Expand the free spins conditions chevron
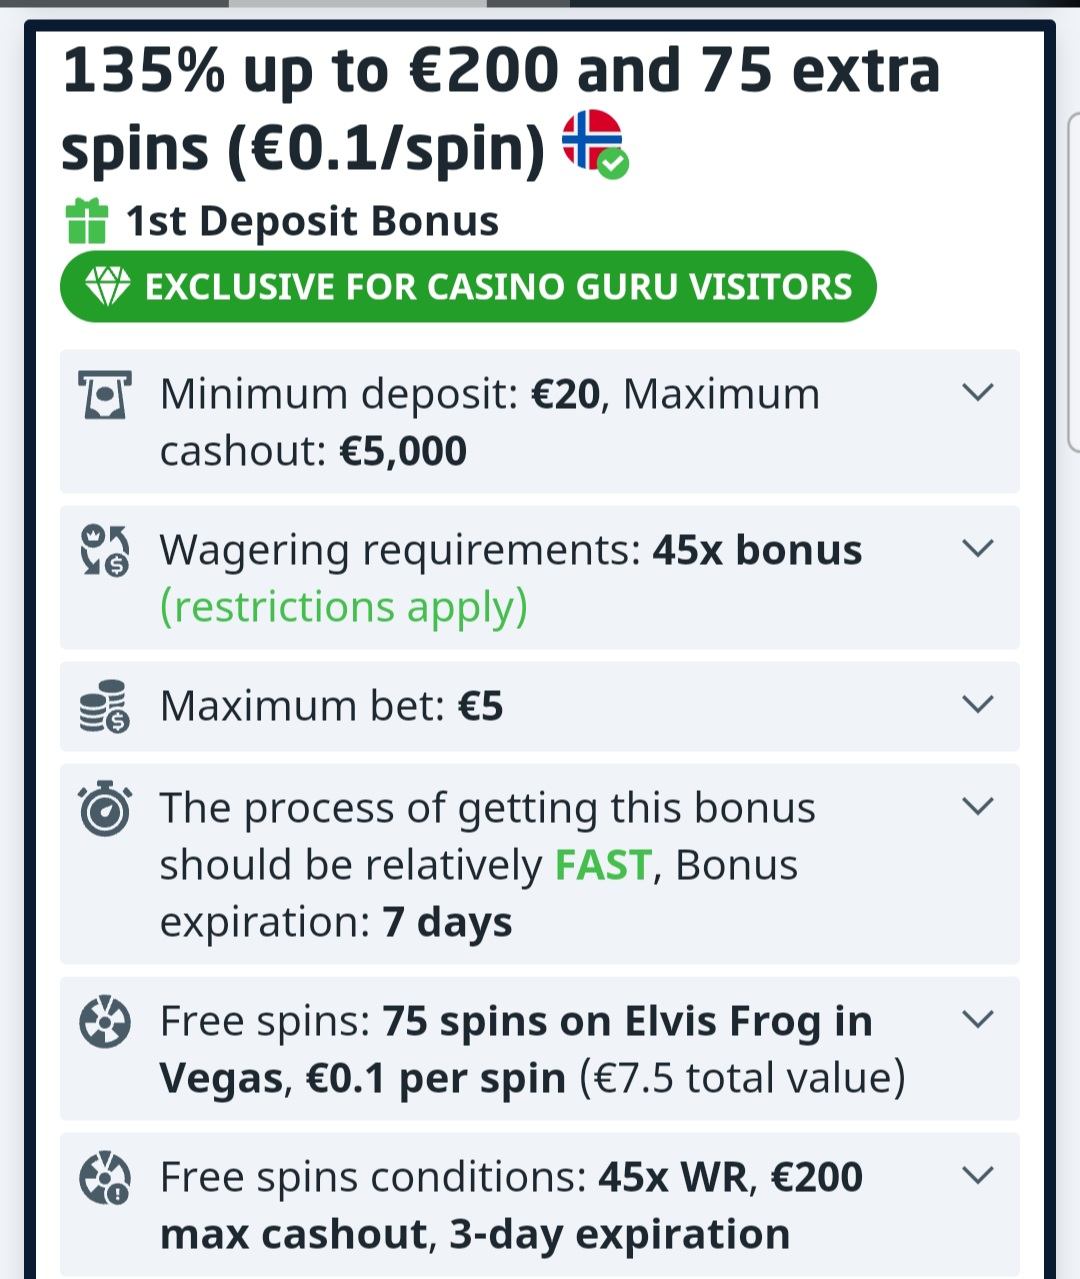The height and width of the screenshot is (1279, 1080). [x=977, y=1175]
